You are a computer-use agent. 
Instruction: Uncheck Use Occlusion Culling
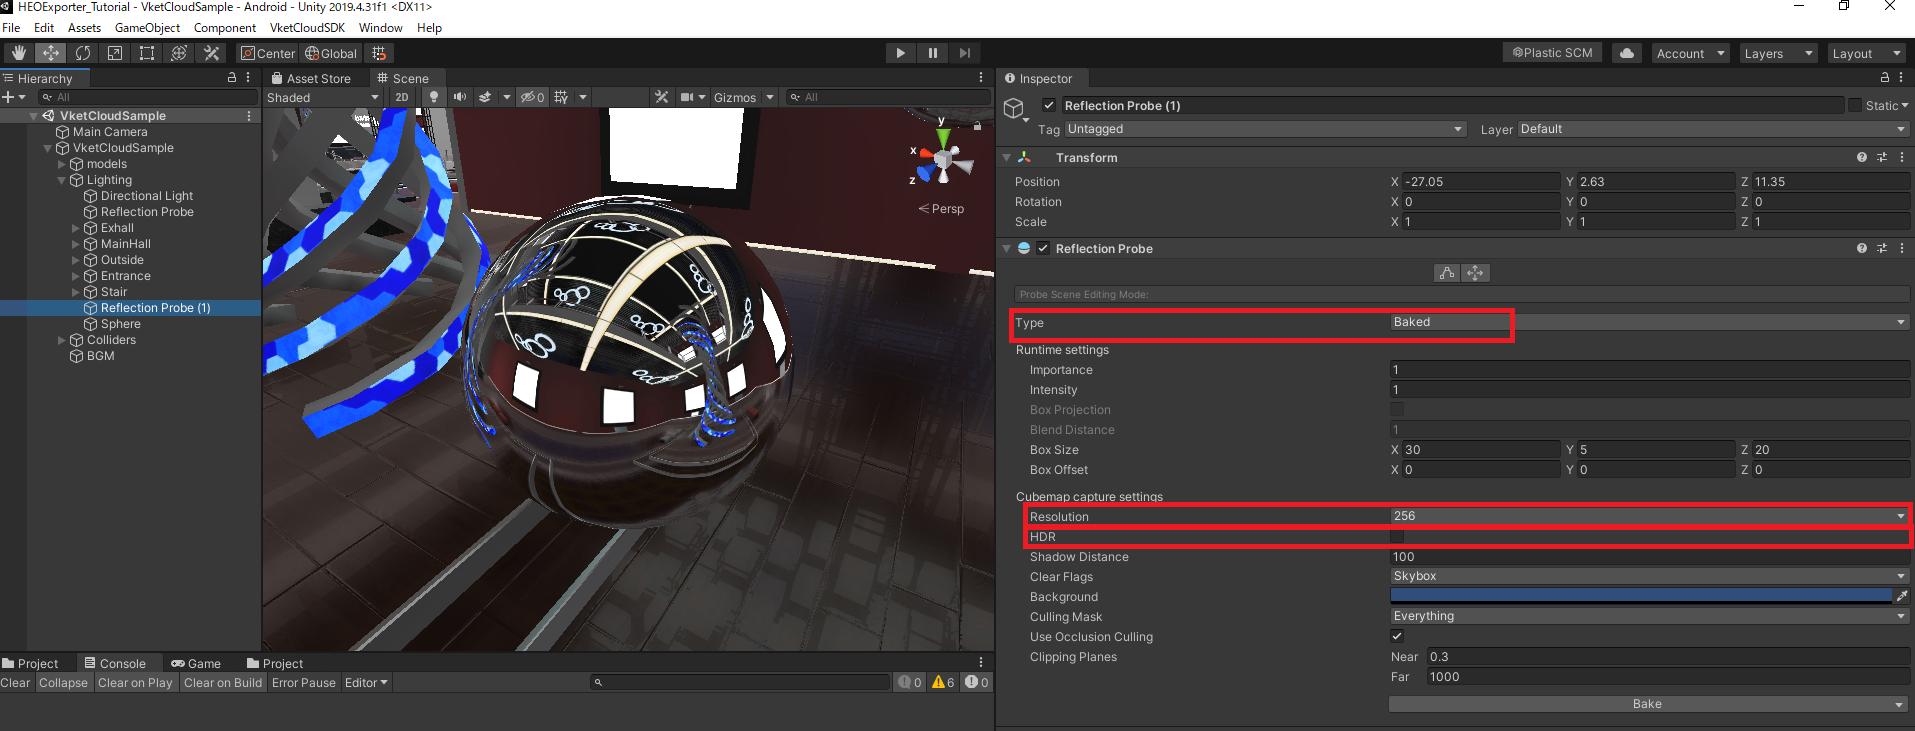coord(1397,637)
